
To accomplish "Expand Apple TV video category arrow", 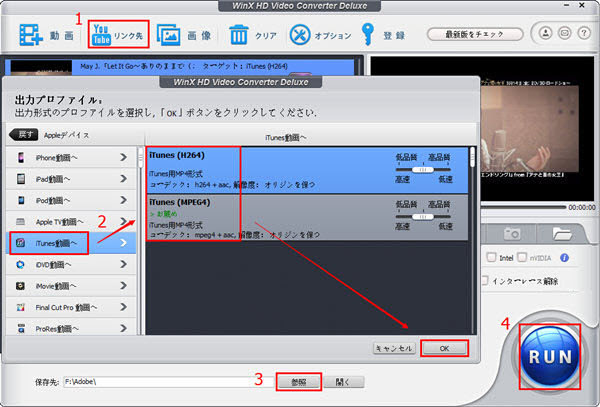I will (123, 221).
